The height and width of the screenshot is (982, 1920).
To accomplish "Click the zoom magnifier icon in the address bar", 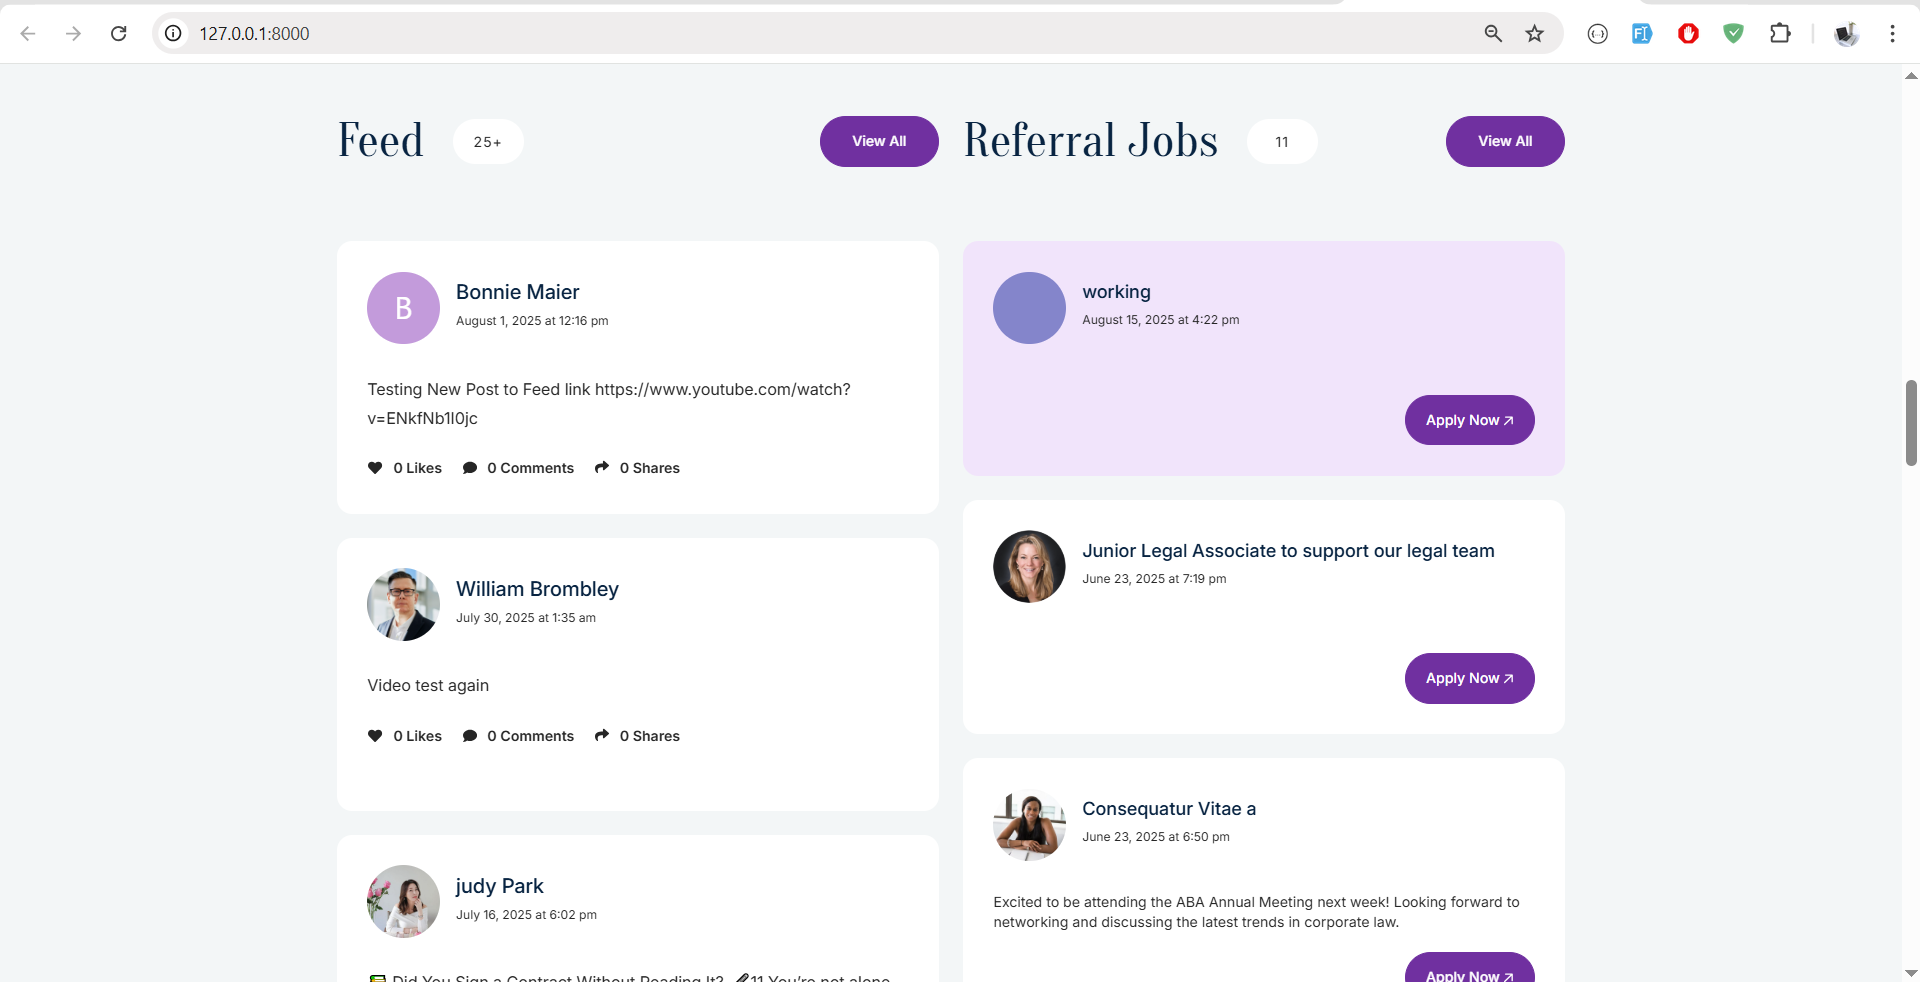I will pyautogui.click(x=1493, y=34).
